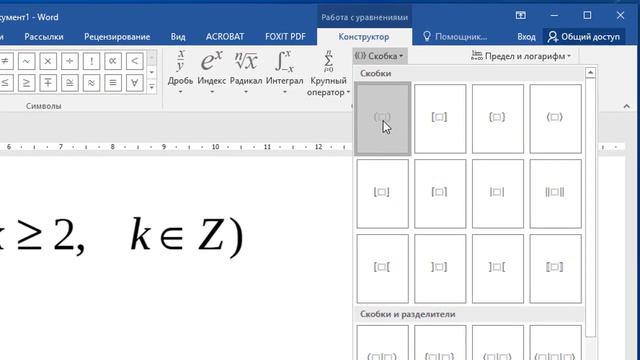
Task: Insert the for-all symbol
Action: [134, 83]
